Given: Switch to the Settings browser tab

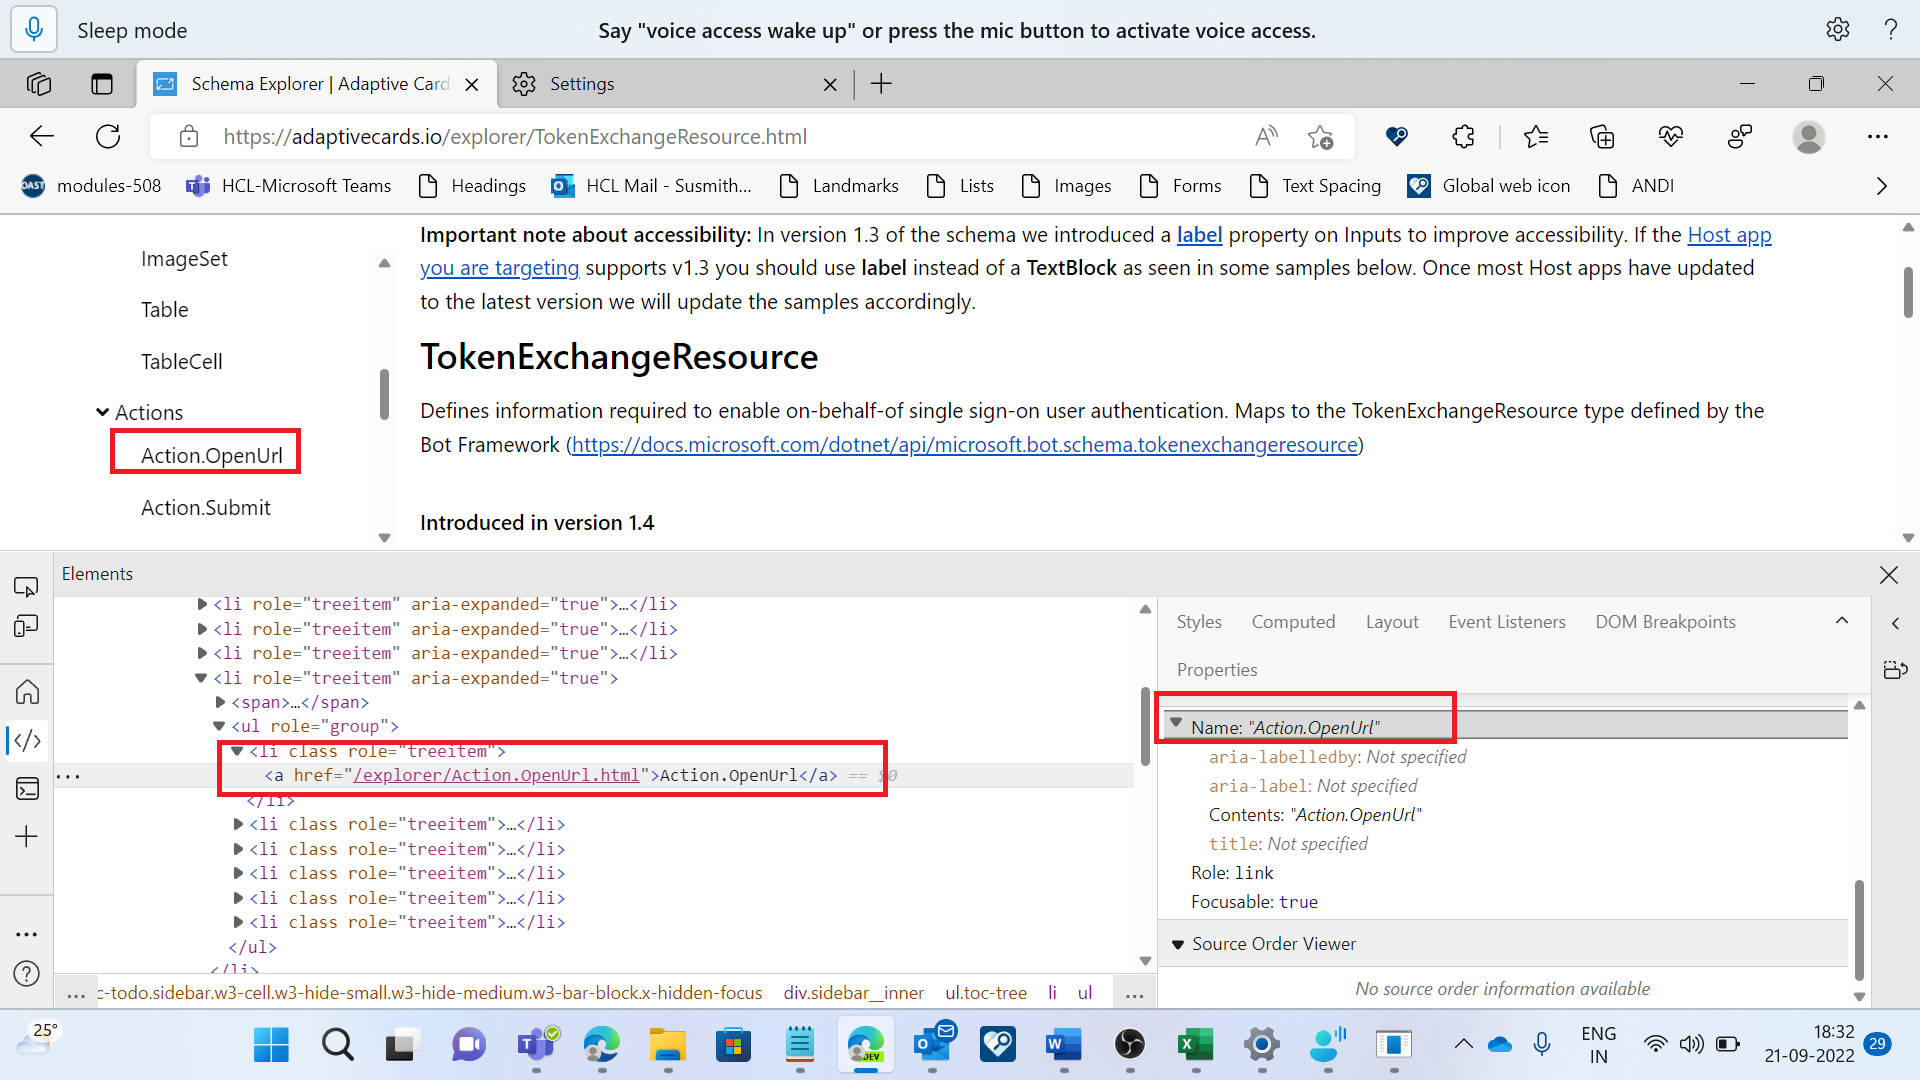Looking at the screenshot, I should point(583,84).
